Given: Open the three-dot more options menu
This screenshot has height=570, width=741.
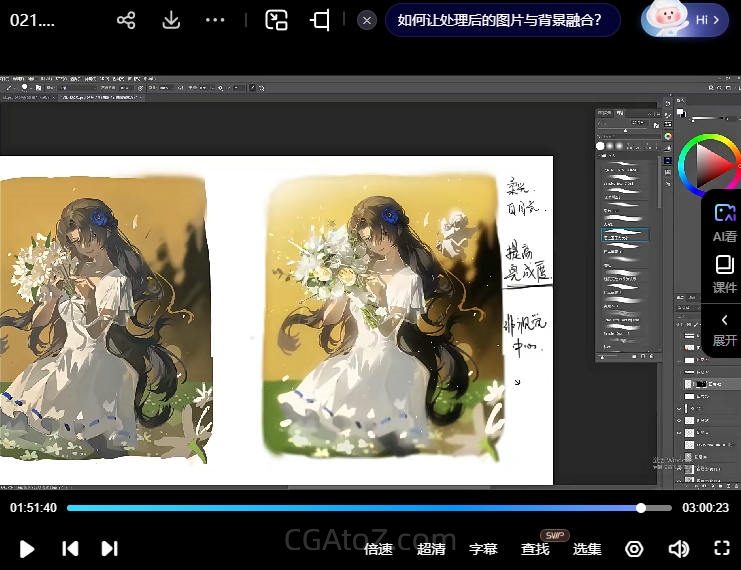Looking at the screenshot, I should click(215, 20).
